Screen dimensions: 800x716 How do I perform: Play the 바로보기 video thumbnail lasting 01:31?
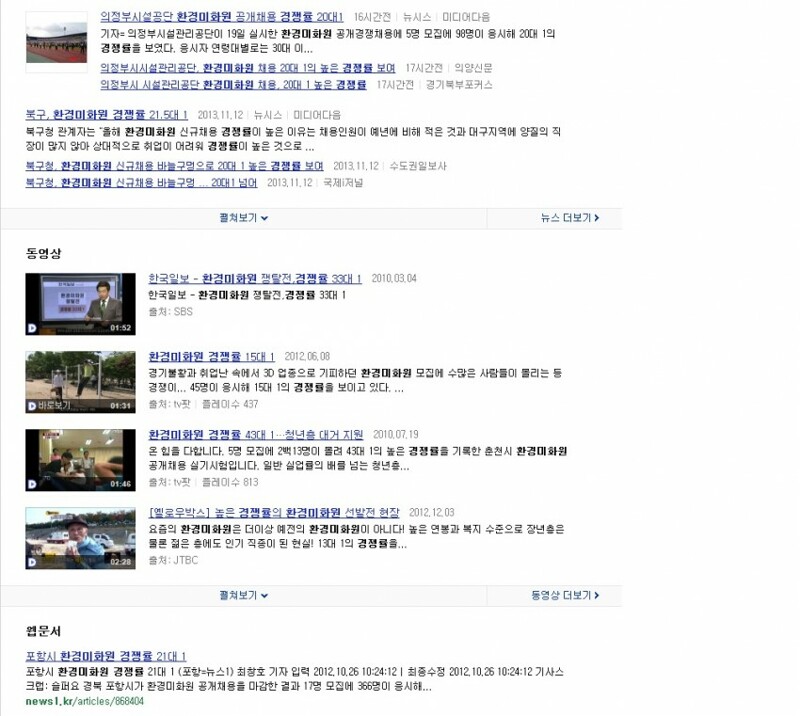click(x=81, y=382)
